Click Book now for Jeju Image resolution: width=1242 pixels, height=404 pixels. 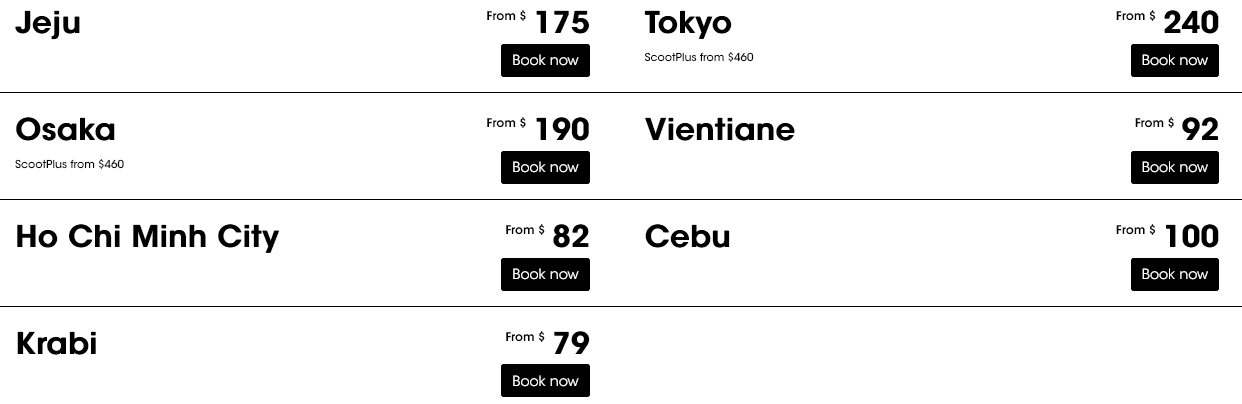pos(545,60)
